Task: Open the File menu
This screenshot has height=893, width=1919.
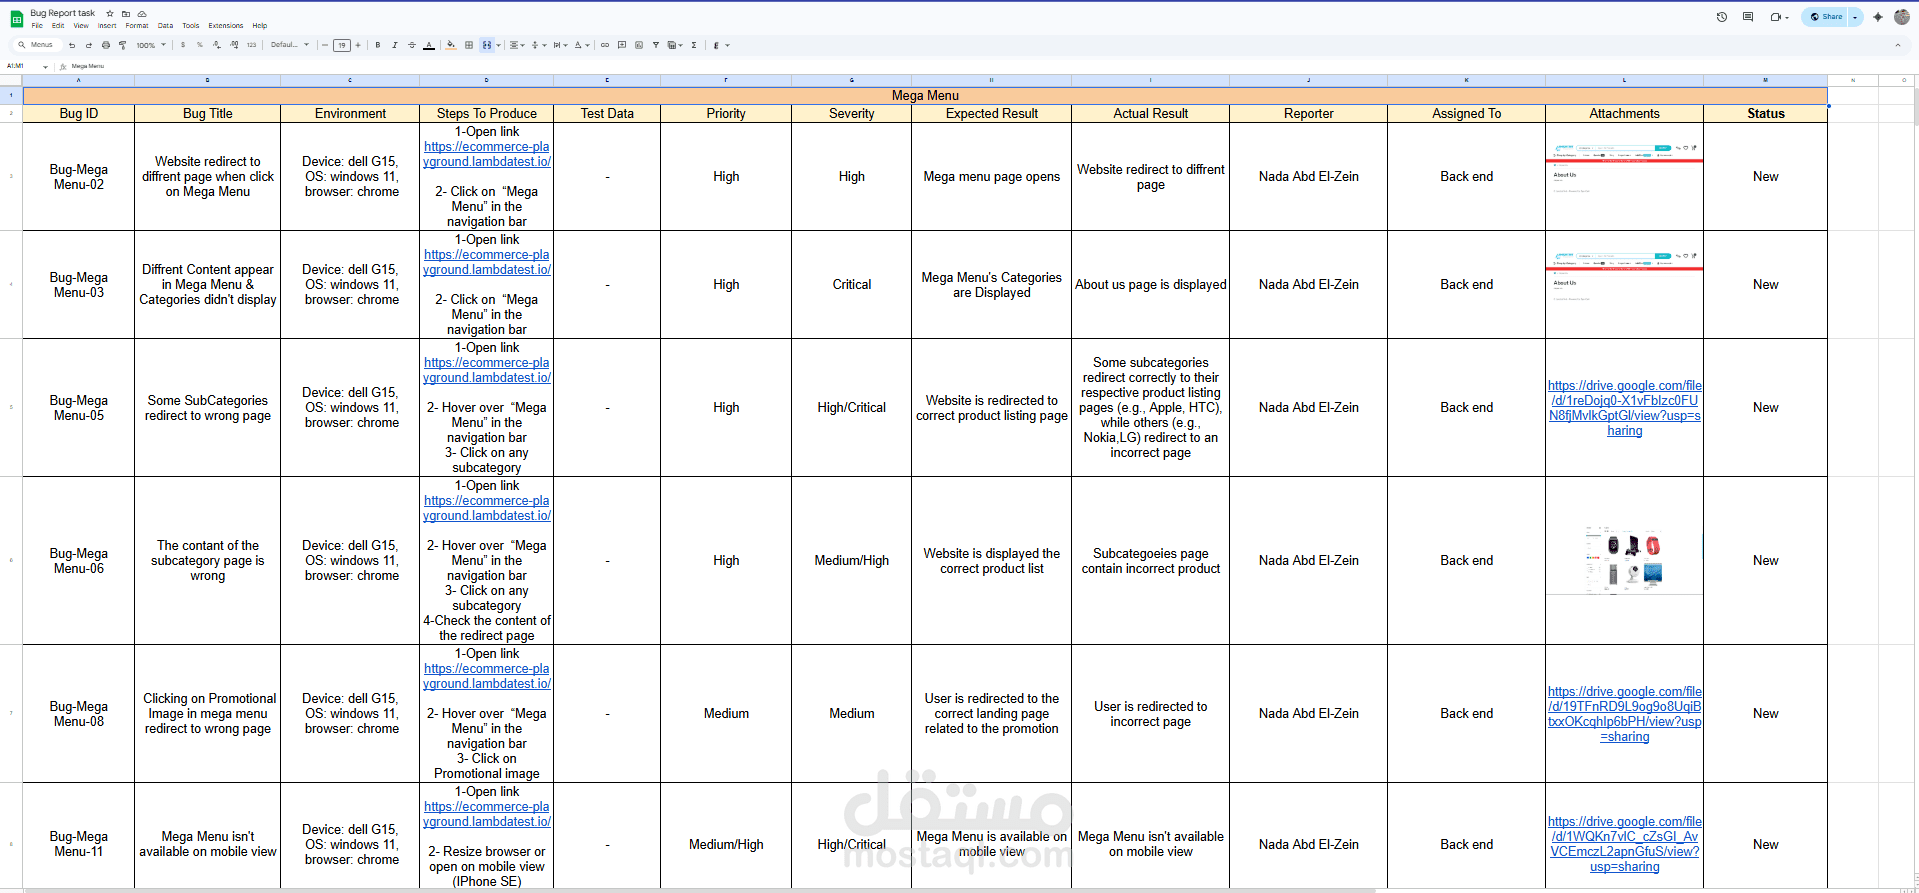Action: [x=37, y=26]
